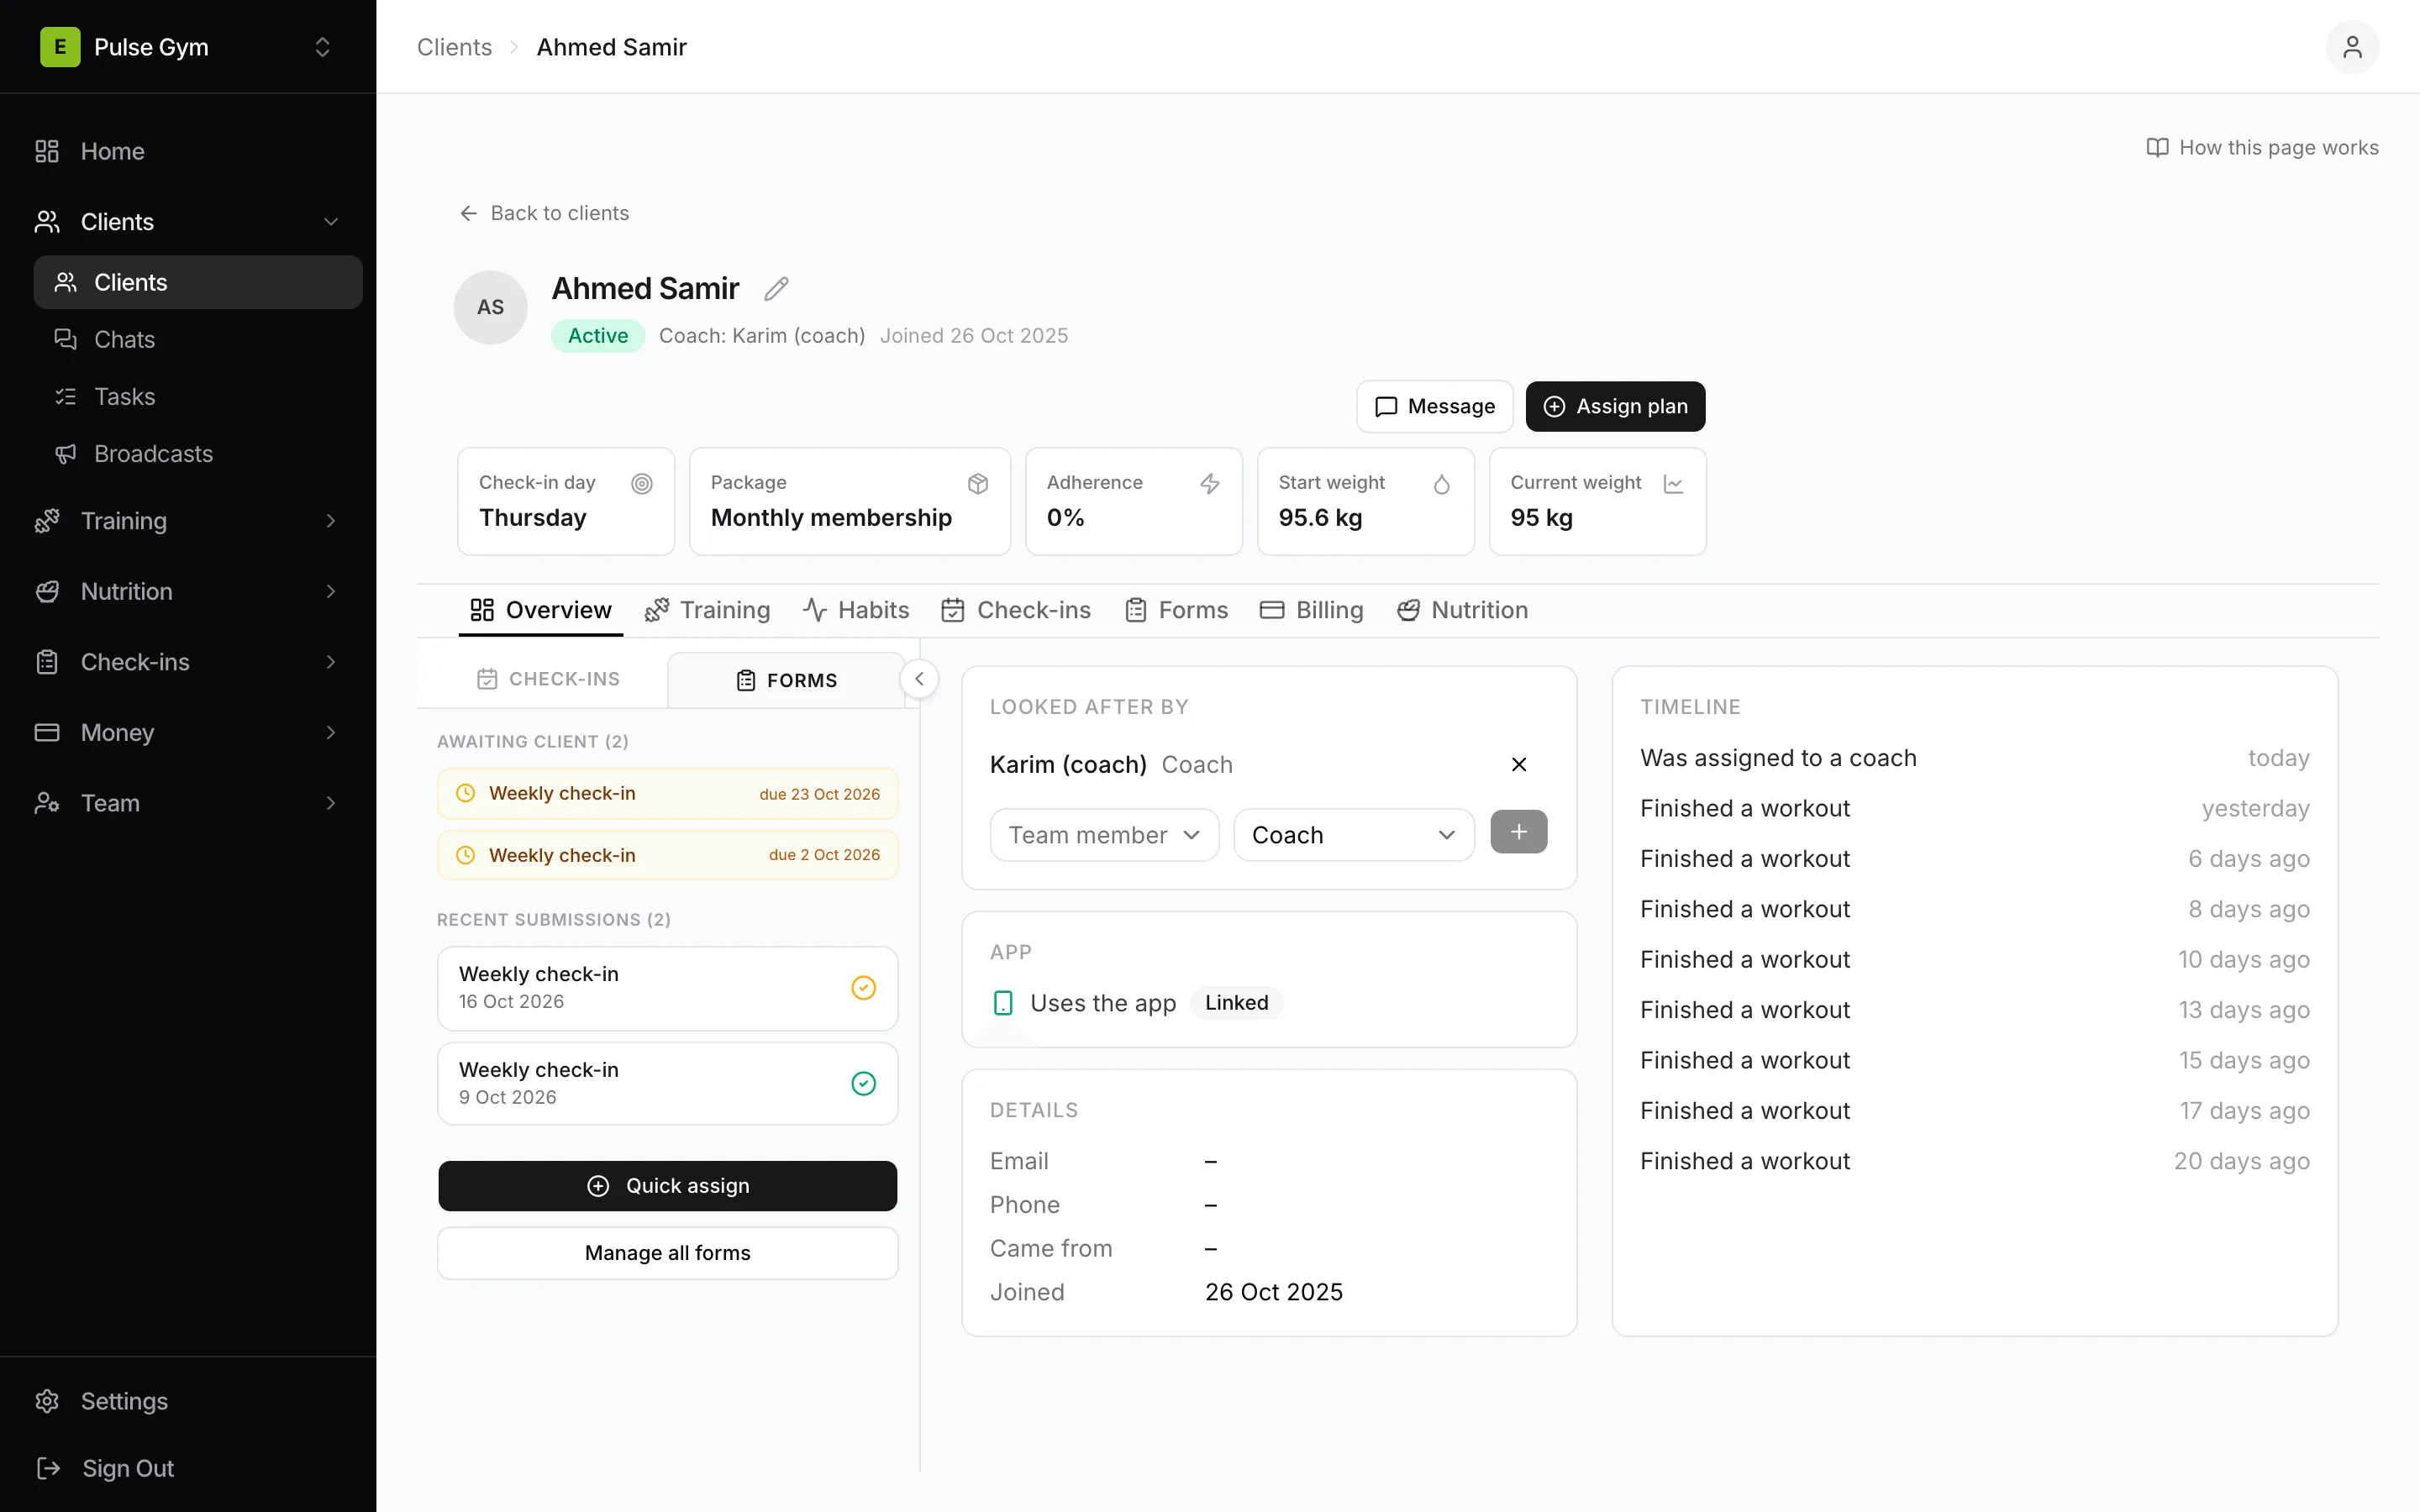Click Manage all forms button

[x=667, y=1253]
